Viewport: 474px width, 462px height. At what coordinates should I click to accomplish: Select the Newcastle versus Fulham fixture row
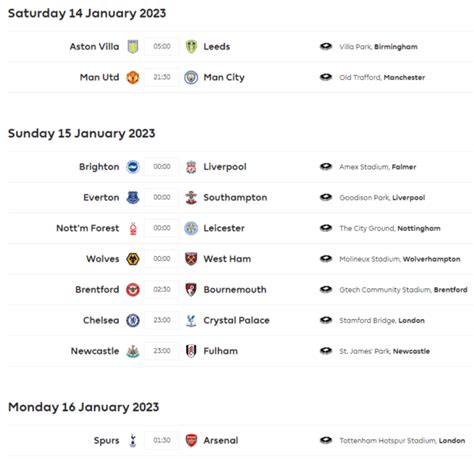coord(240,351)
